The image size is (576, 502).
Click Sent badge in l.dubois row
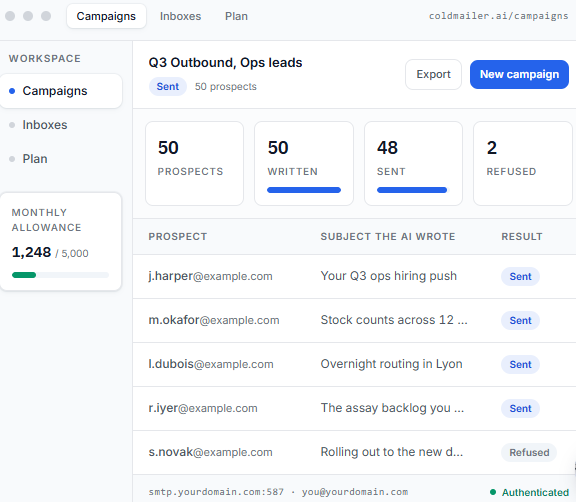click(x=520, y=365)
